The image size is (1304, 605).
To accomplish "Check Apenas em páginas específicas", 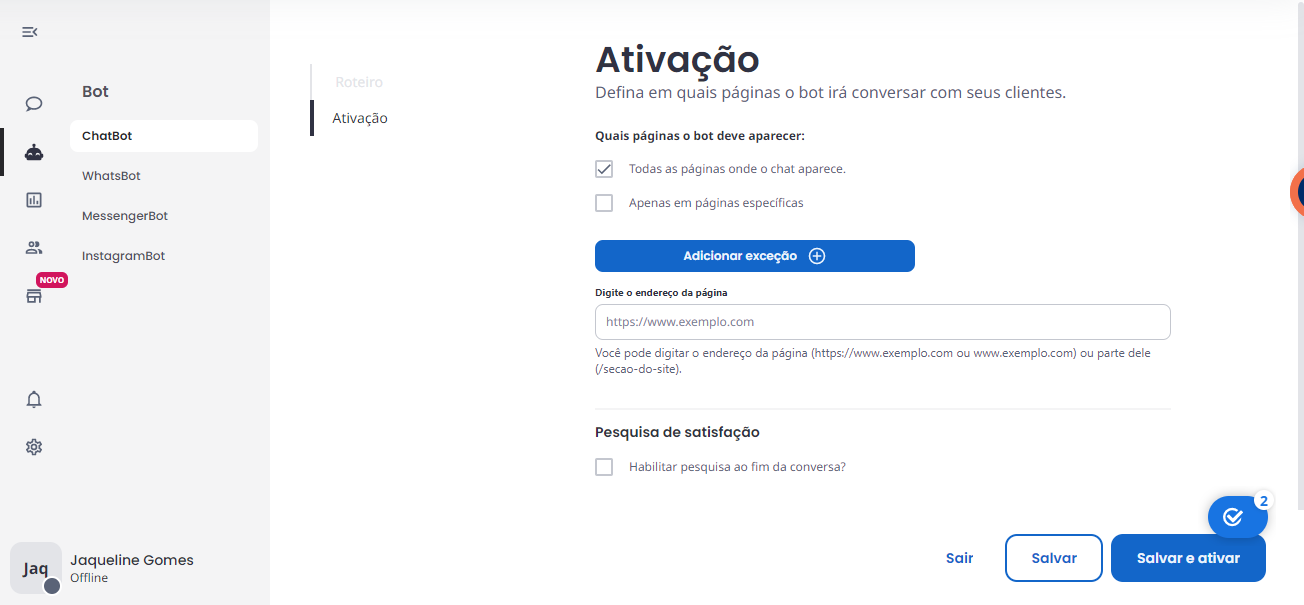I will tap(604, 203).
